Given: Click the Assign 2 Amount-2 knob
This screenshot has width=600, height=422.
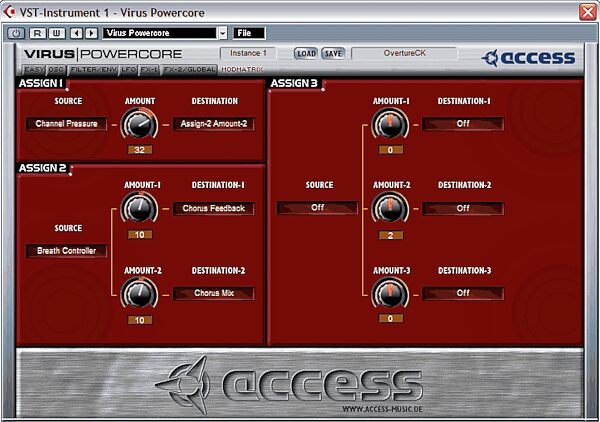Looking at the screenshot, I should coord(139,293).
